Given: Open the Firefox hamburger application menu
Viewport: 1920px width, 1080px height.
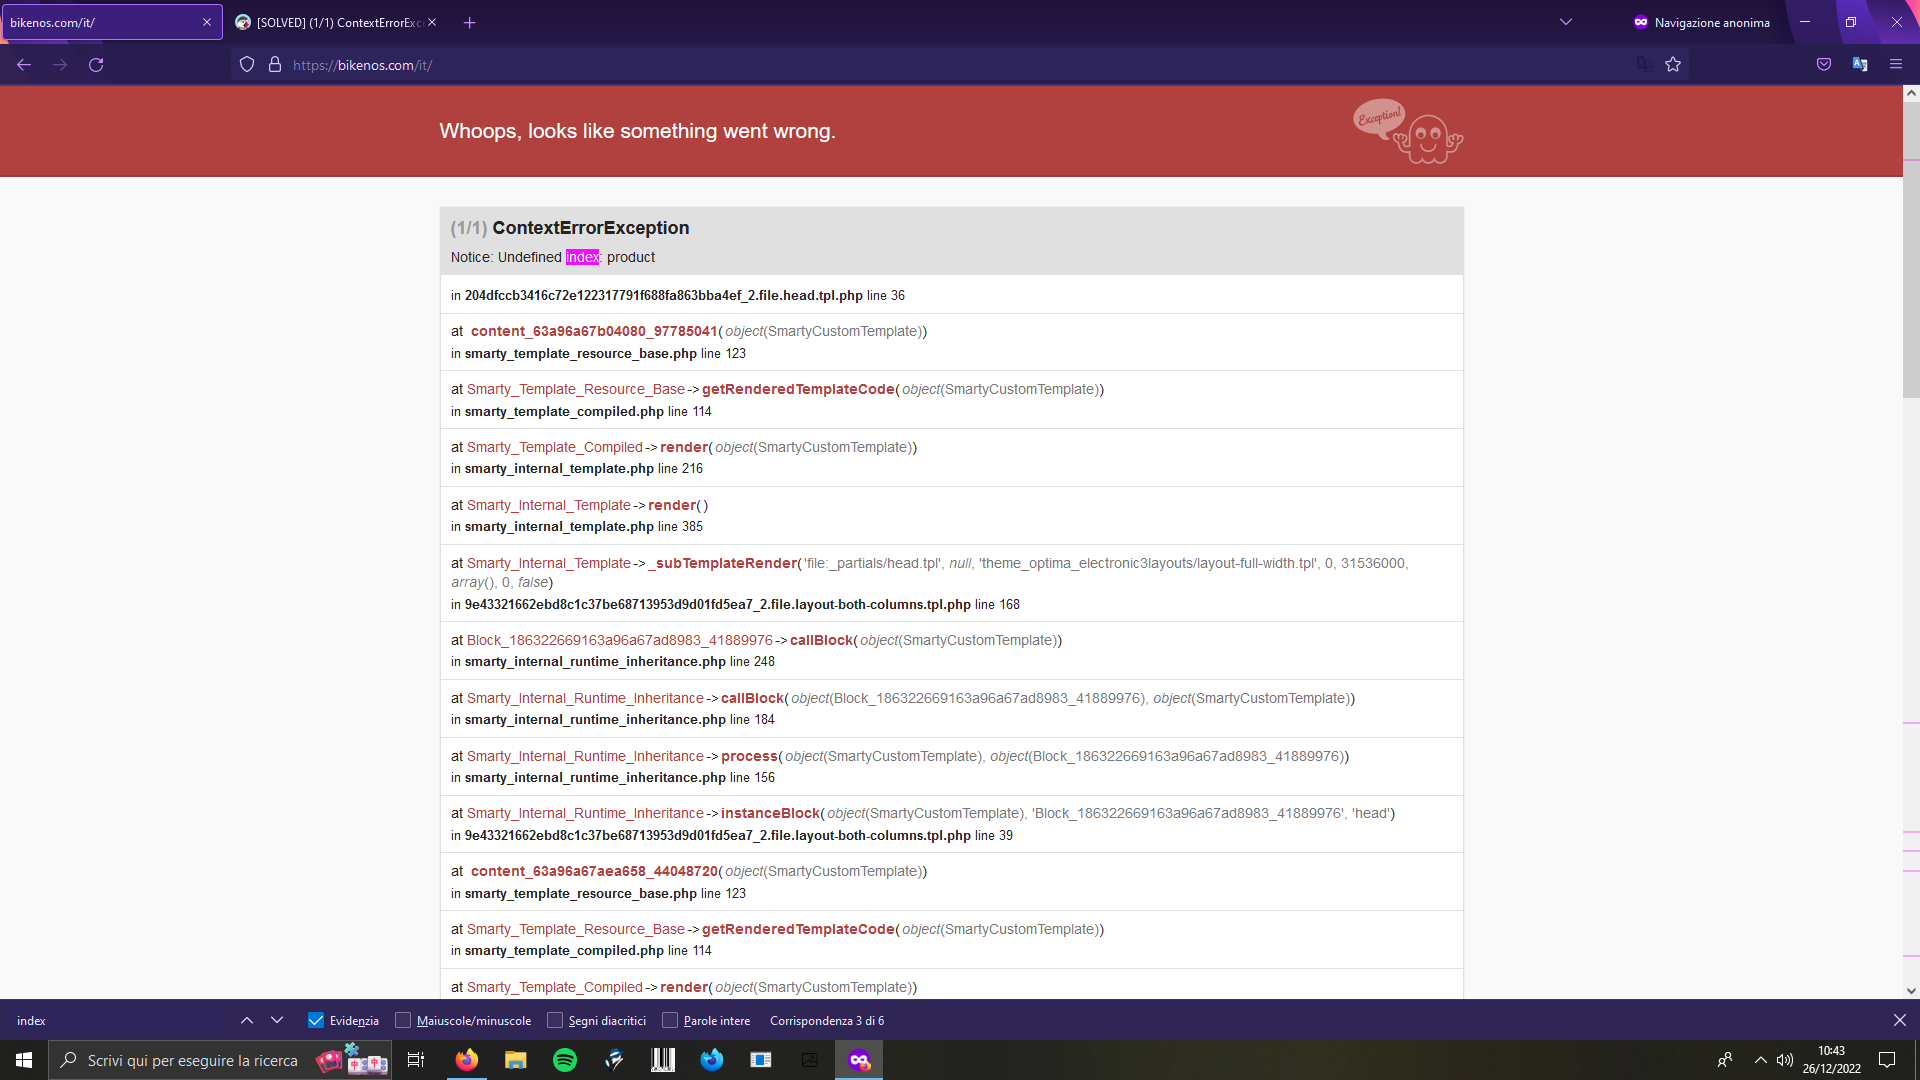Looking at the screenshot, I should (1895, 65).
